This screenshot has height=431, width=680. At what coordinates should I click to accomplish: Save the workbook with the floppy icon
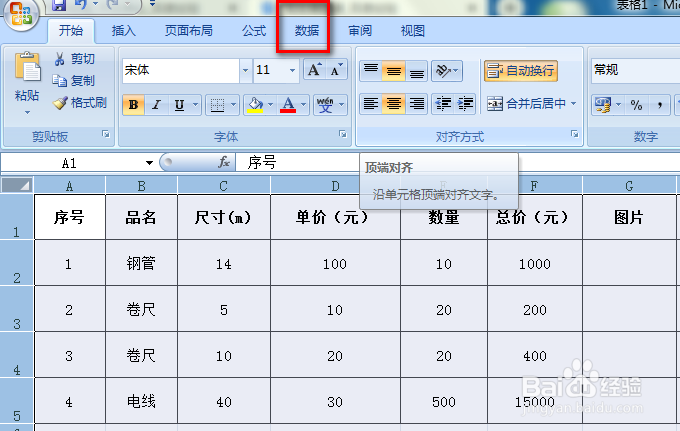coord(59,5)
